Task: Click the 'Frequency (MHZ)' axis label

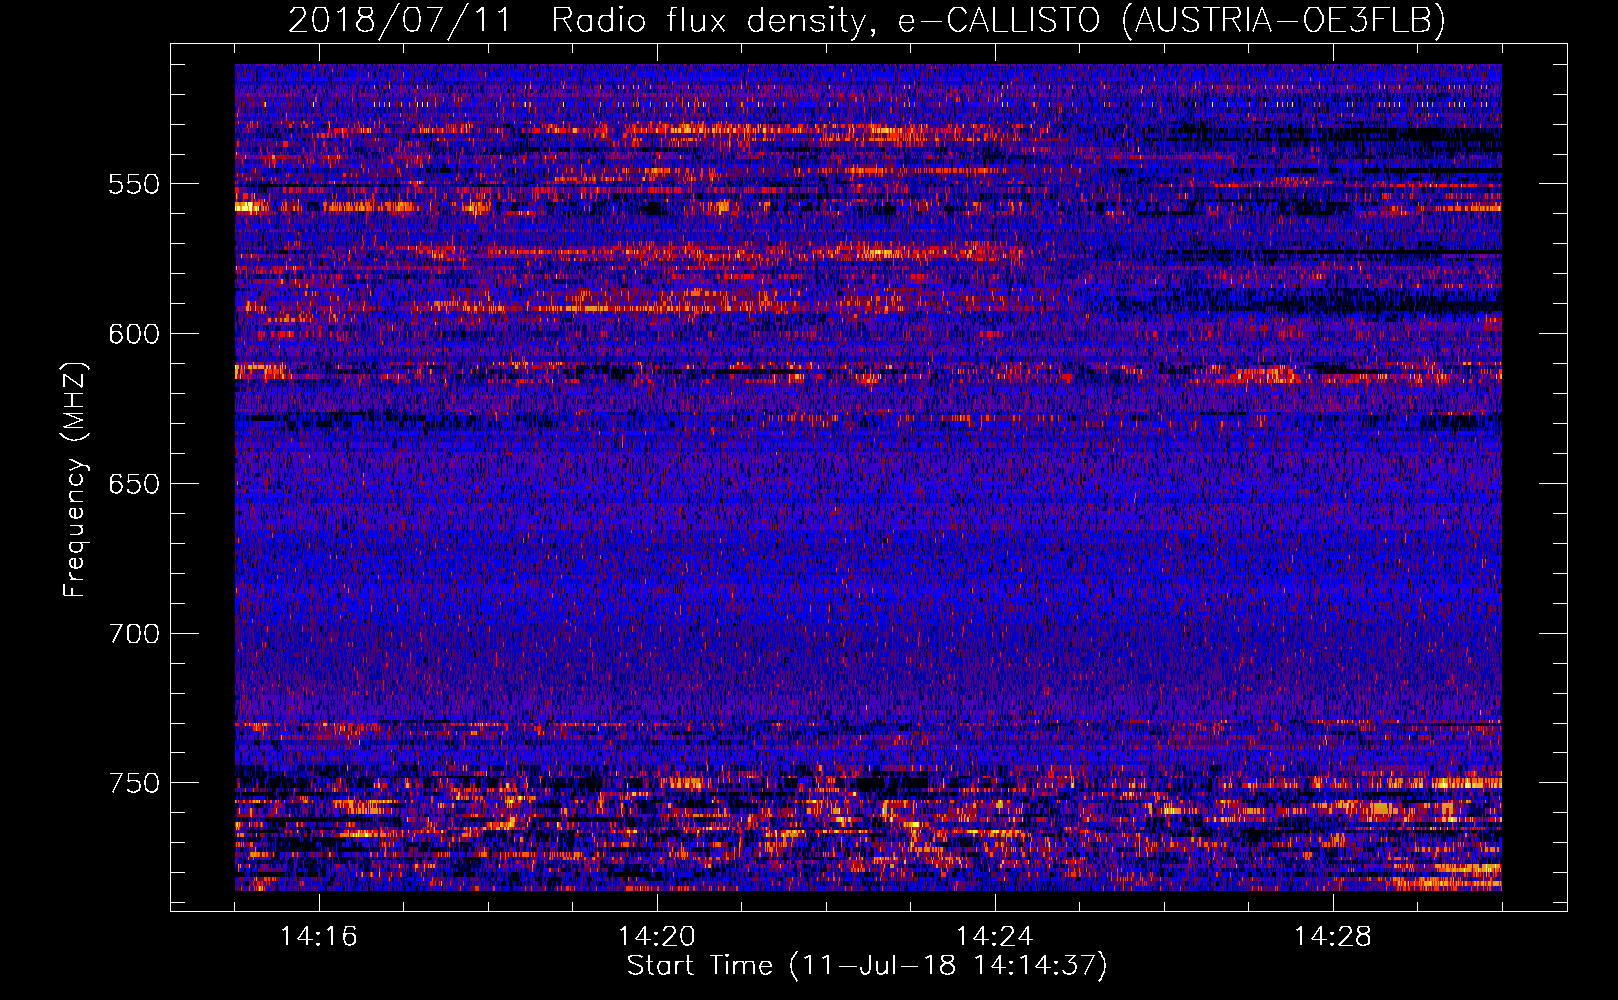Action: pos(75,480)
